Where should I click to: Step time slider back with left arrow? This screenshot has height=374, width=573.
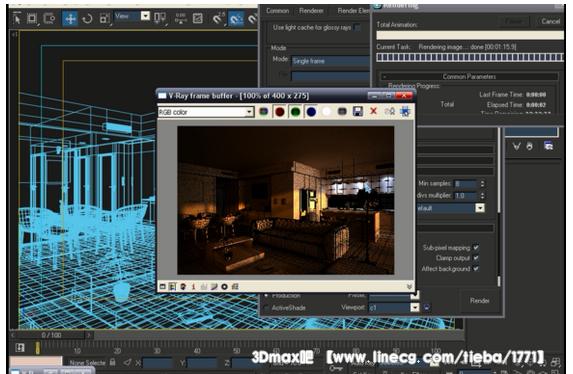point(13,335)
